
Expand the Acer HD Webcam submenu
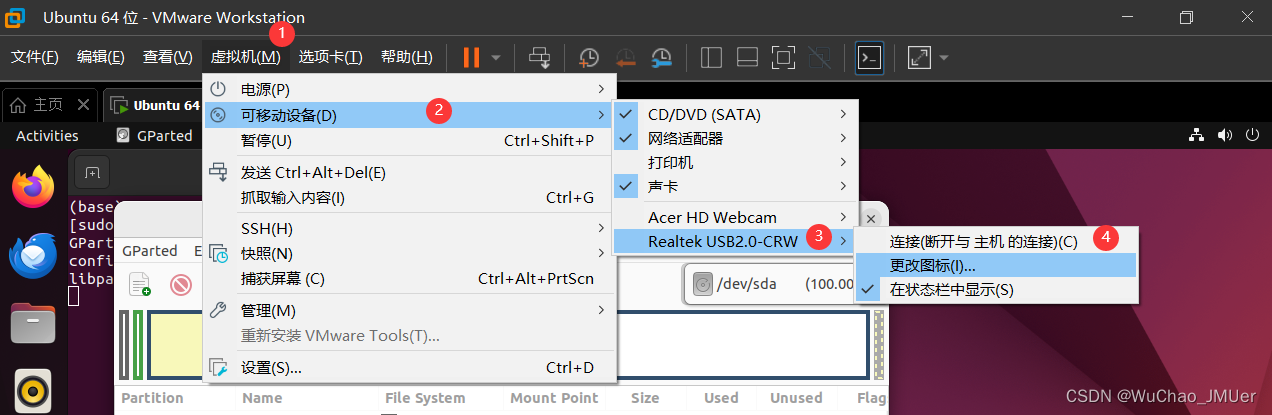point(736,217)
